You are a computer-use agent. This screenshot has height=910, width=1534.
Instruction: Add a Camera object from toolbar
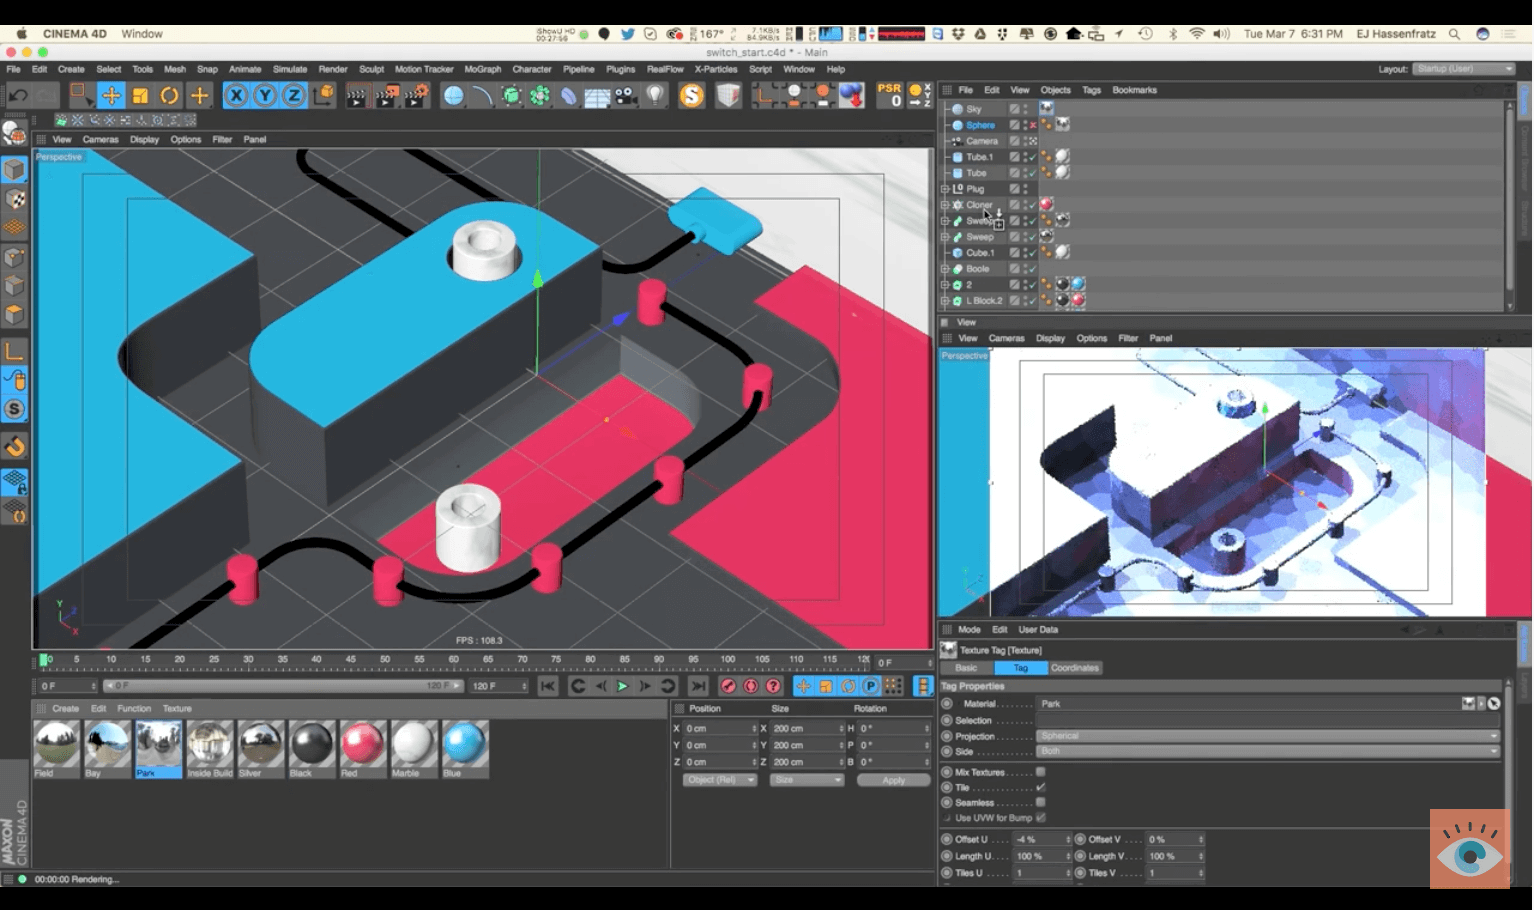pos(625,96)
